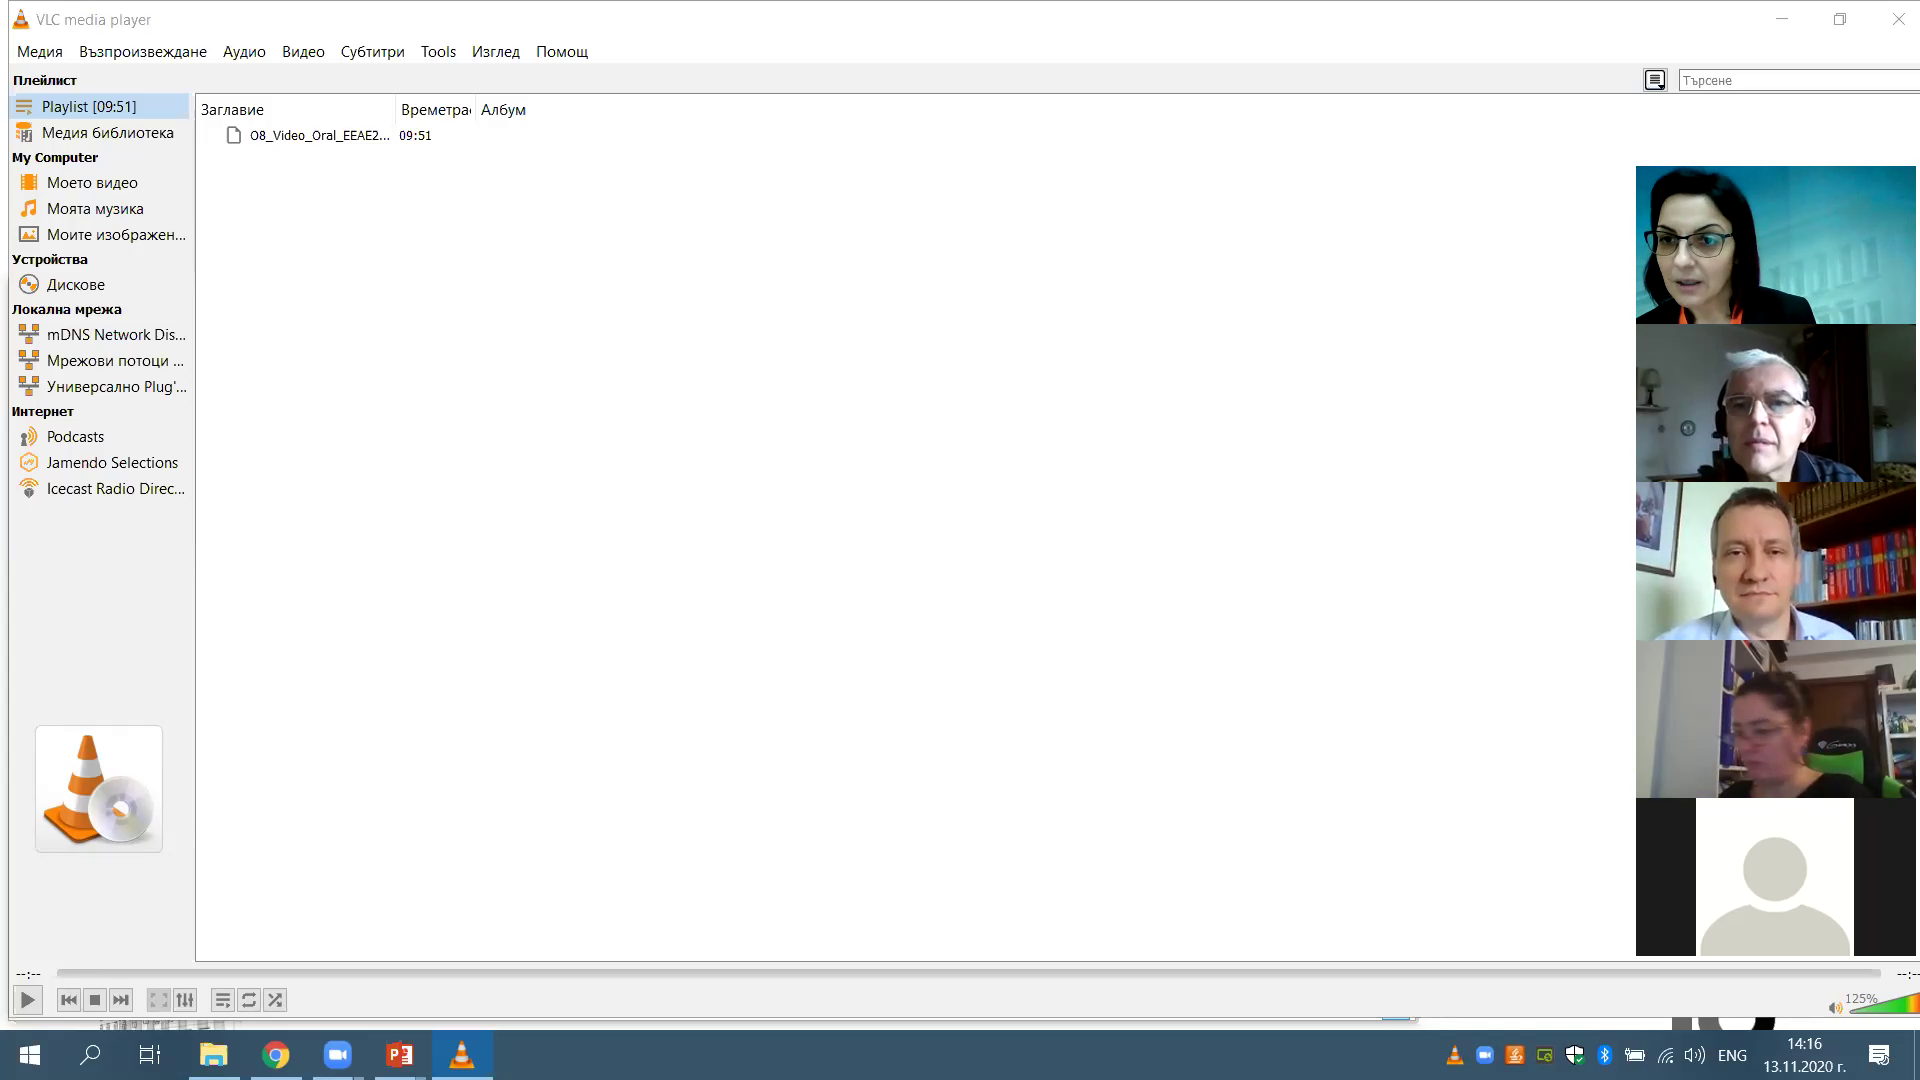Click the Търсене search field
The height and width of the screenshot is (1080, 1920).
[x=1795, y=80]
